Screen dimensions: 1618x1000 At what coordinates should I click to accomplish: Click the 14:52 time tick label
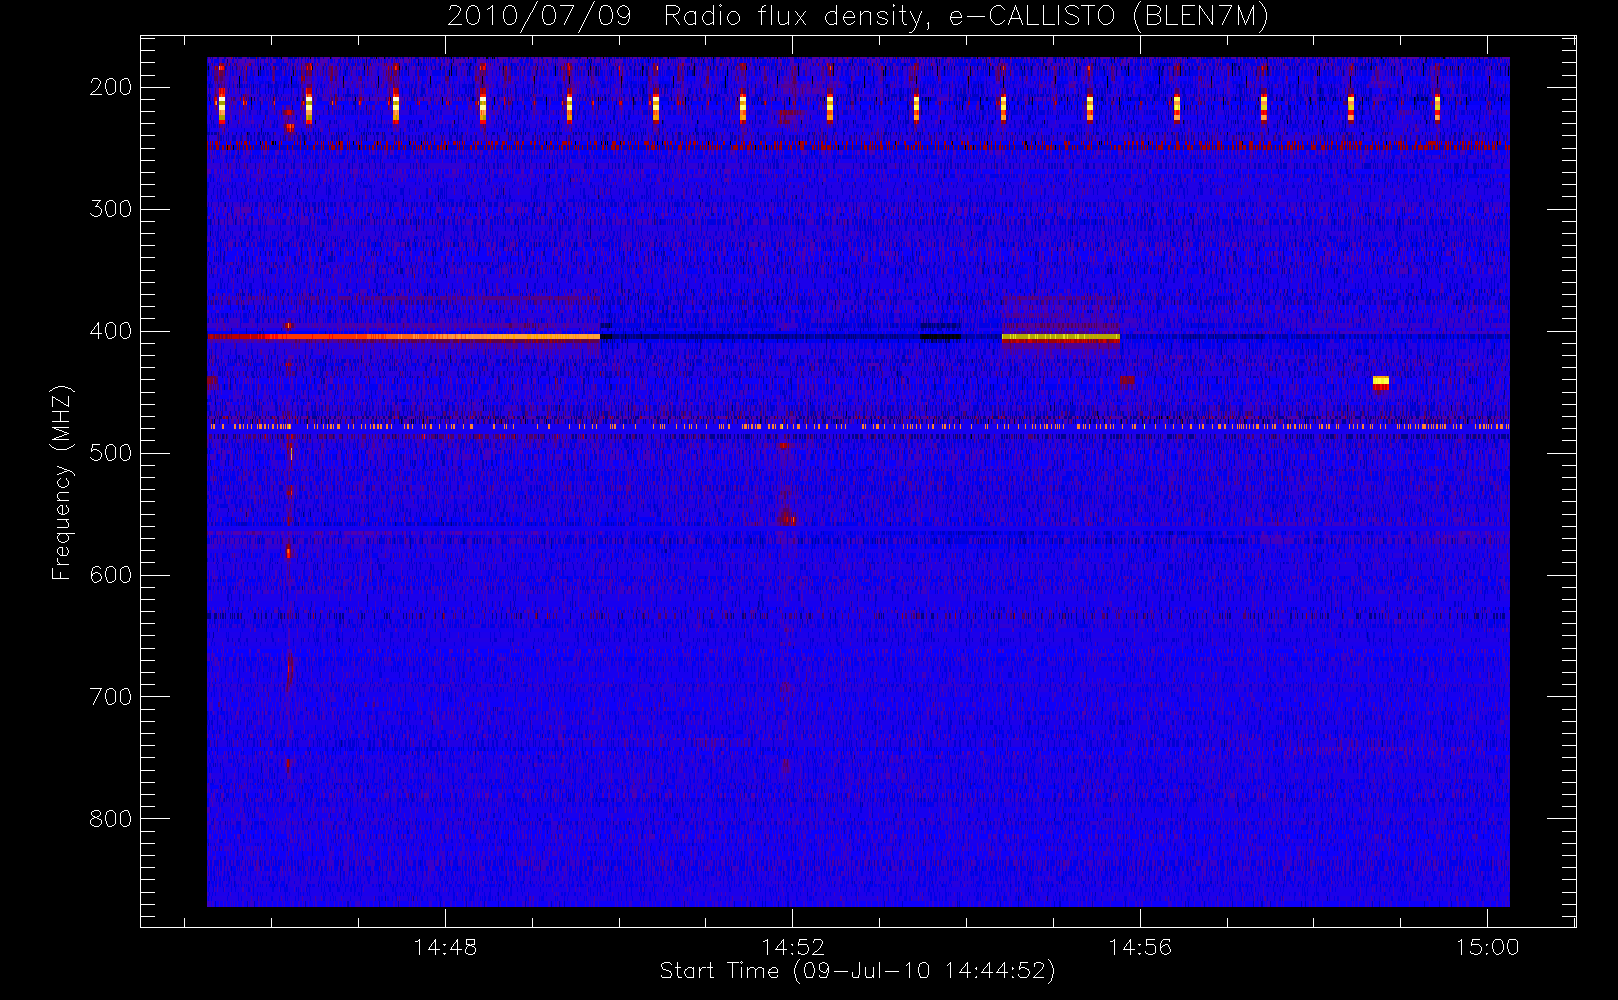[x=793, y=947]
